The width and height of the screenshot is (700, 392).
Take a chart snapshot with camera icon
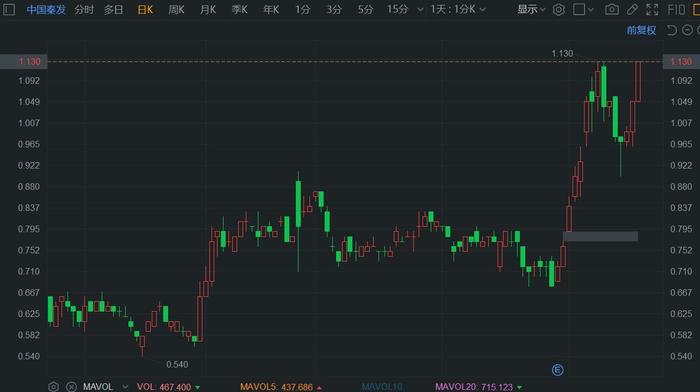pyautogui.click(x=612, y=9)
